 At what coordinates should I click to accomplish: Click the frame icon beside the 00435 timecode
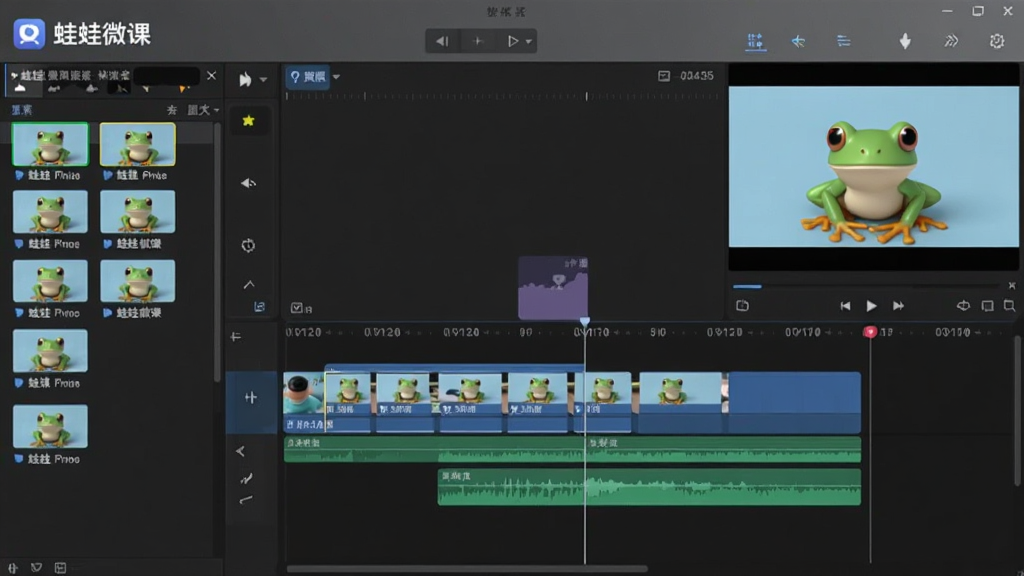pos(664,76)
